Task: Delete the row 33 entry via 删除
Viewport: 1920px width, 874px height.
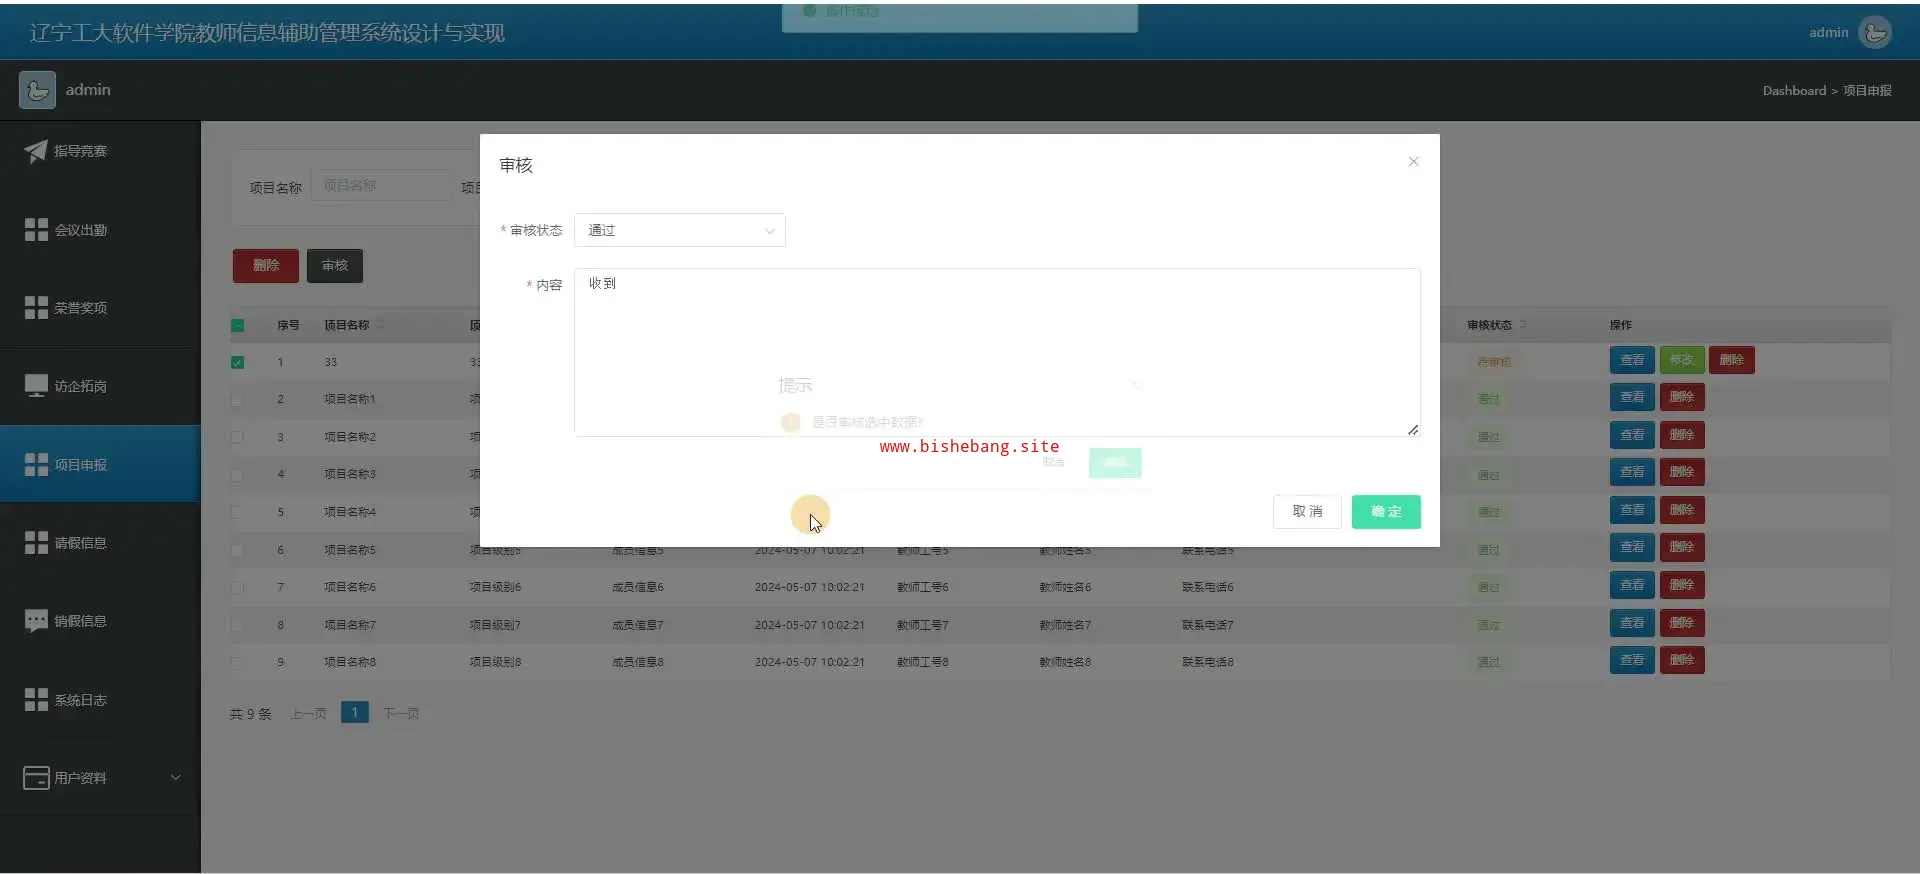Action: 1732,360
